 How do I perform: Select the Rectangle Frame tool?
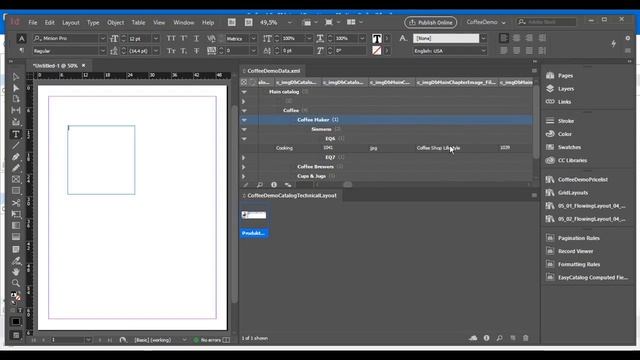(x=16, y=180)
